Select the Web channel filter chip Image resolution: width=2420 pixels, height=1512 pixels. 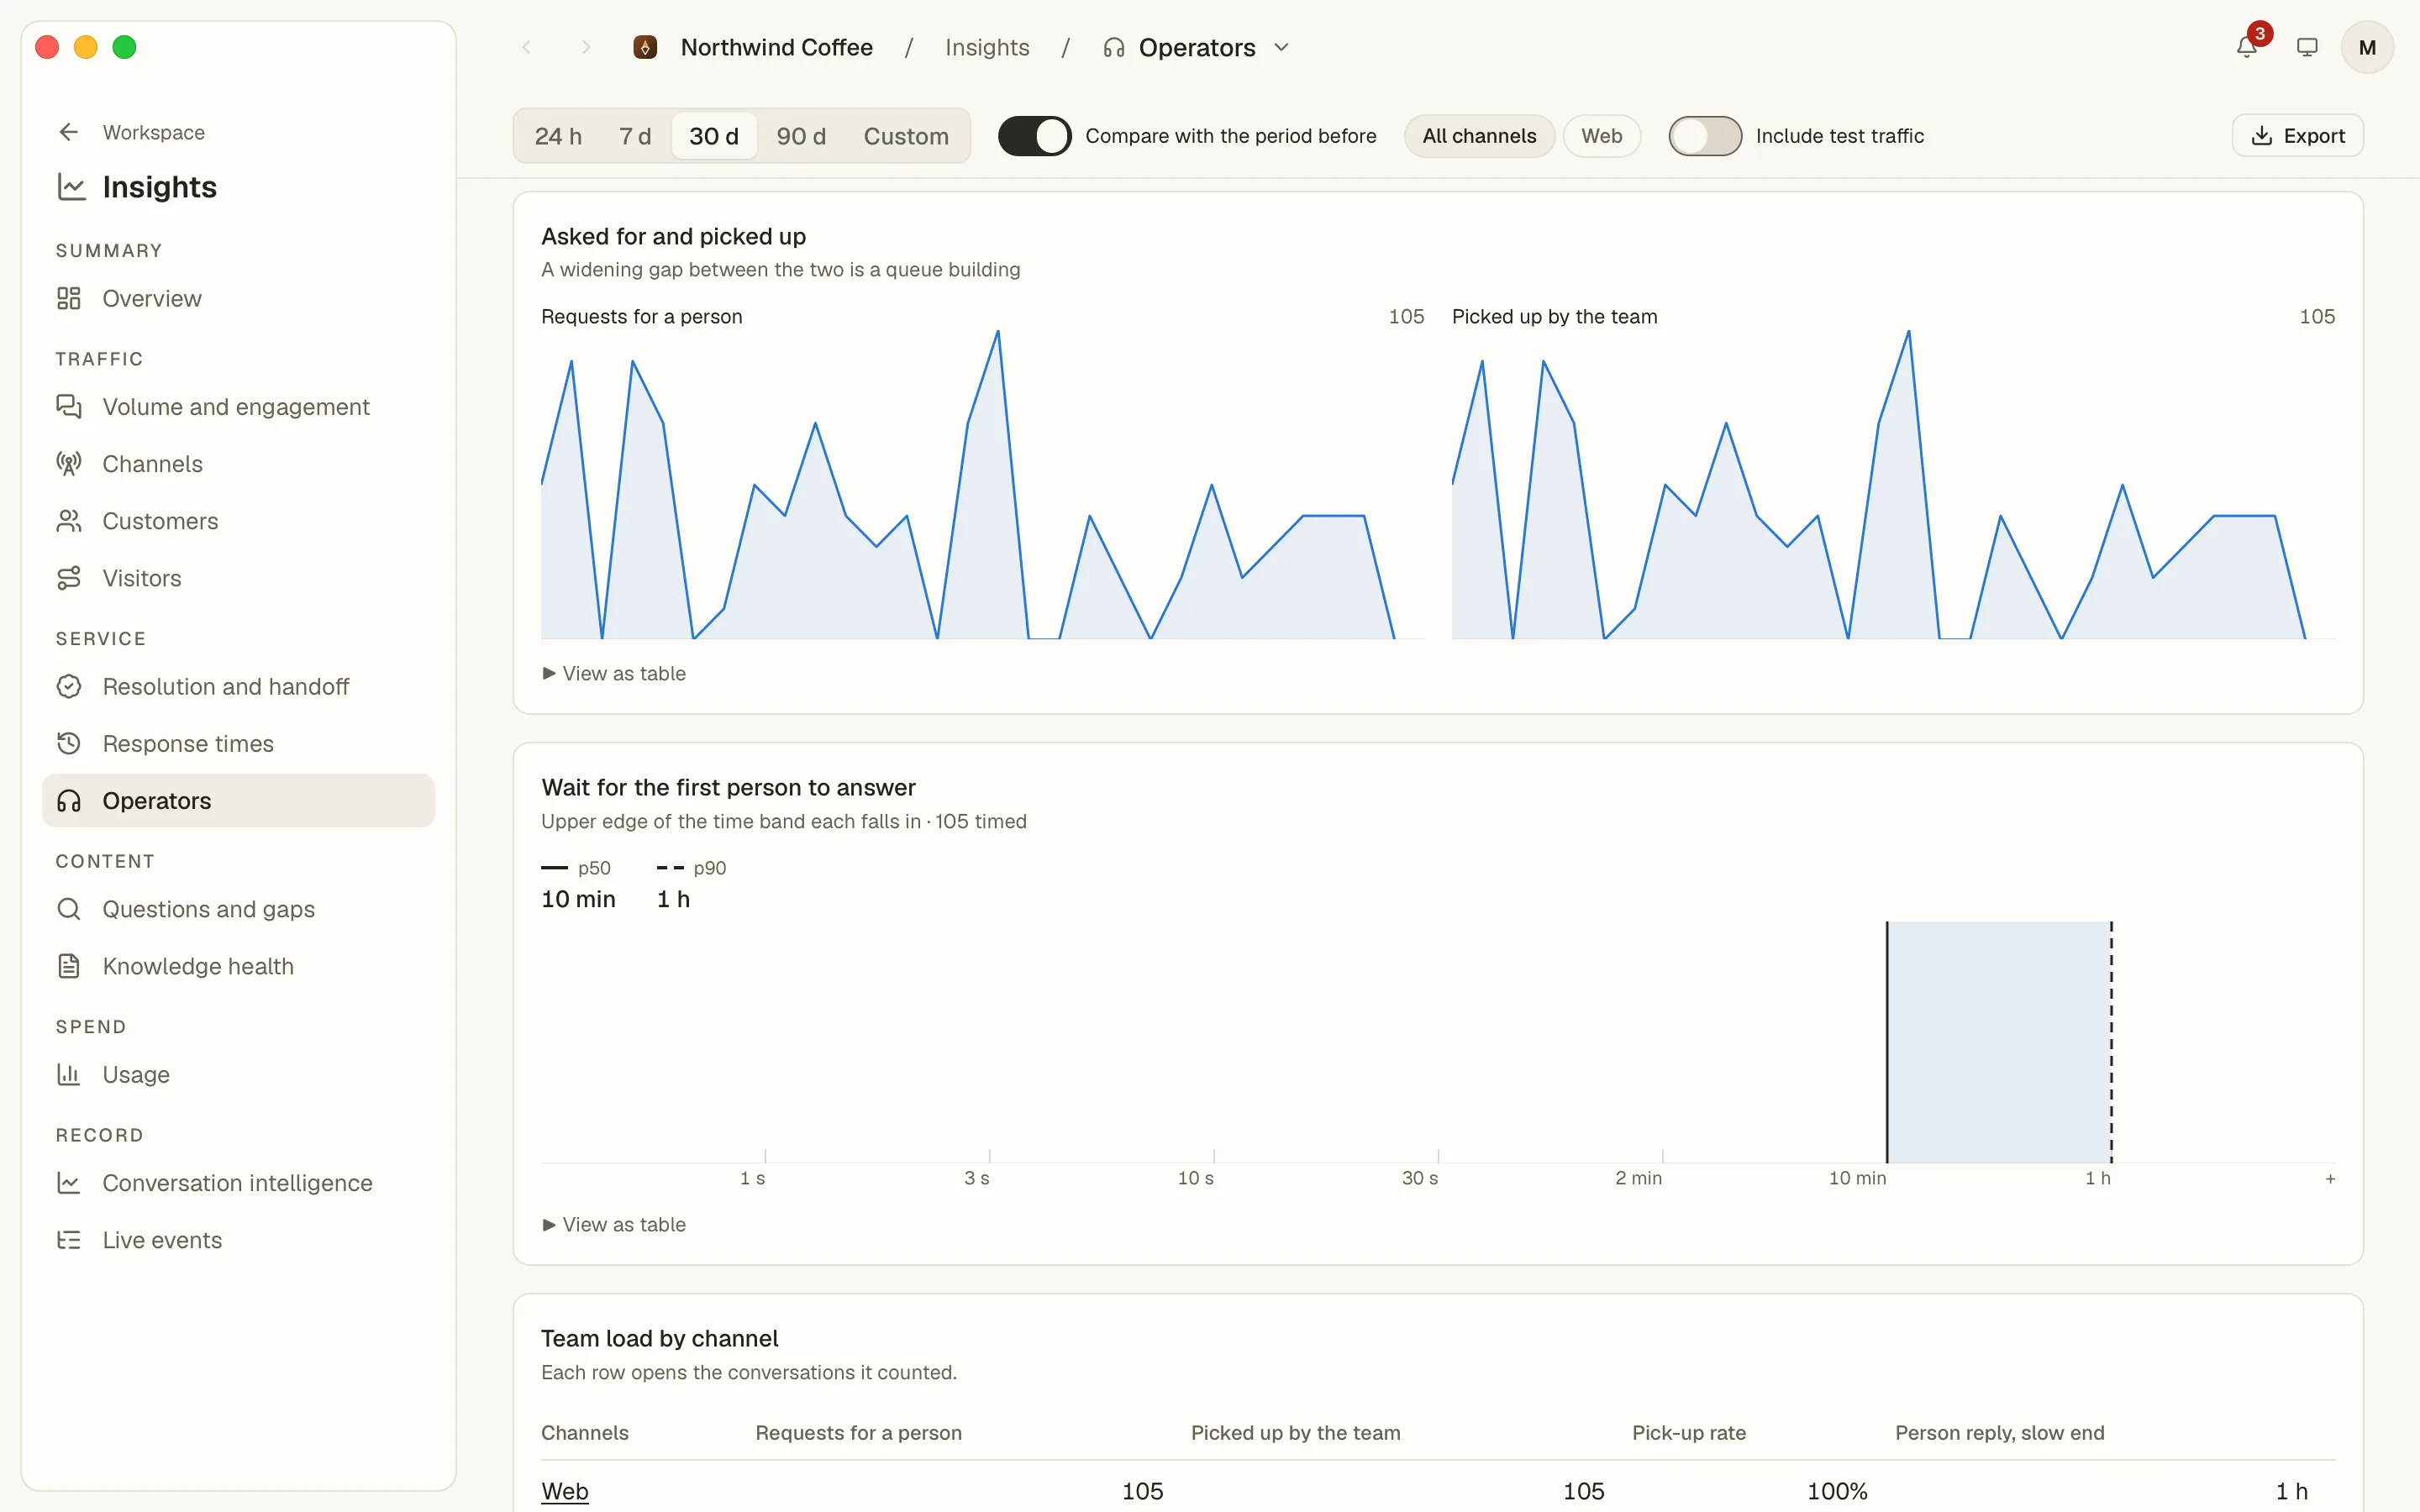click(x=1601, y=136)
